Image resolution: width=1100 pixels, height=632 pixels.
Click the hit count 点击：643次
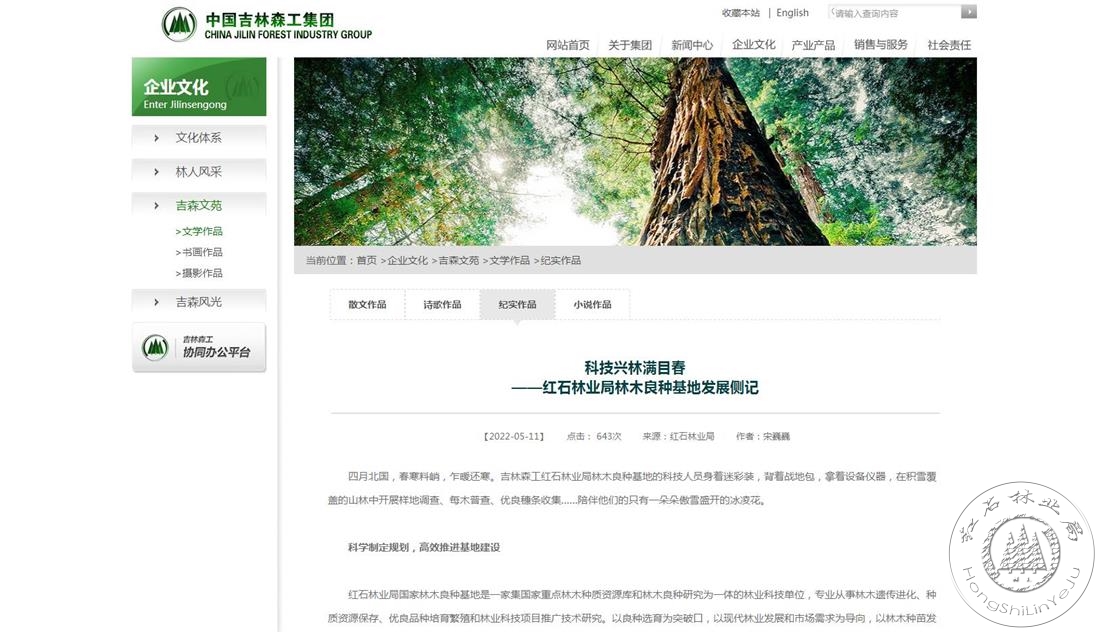click(593, 436)
